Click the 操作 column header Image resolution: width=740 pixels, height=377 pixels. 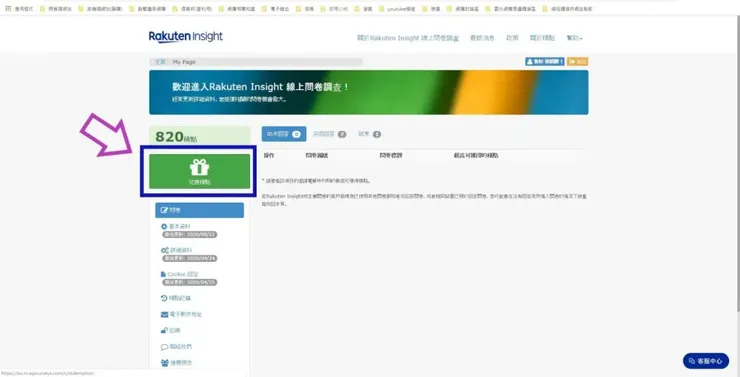(269, 155)
